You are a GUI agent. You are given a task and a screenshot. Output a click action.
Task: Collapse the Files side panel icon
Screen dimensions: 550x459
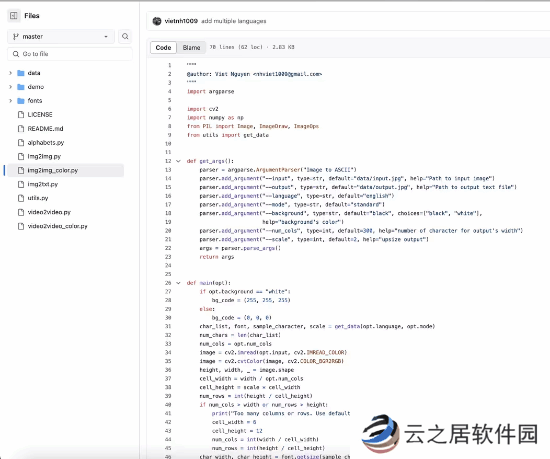pos(13,15)
